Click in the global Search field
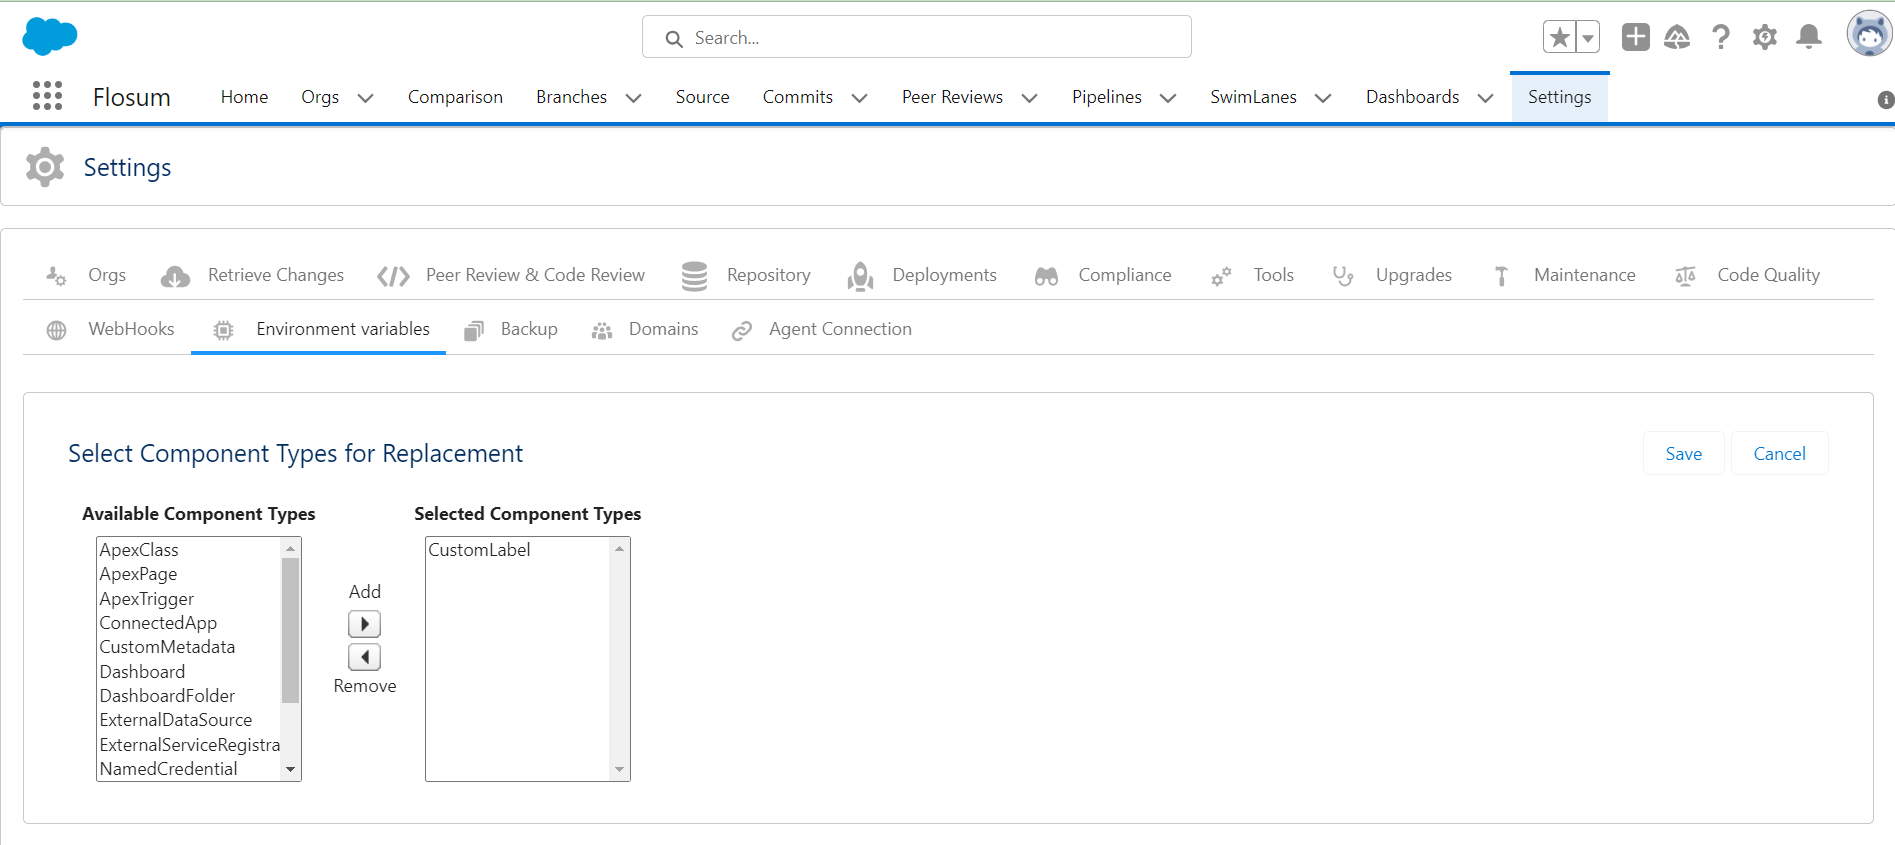 (x=916, y=38)
